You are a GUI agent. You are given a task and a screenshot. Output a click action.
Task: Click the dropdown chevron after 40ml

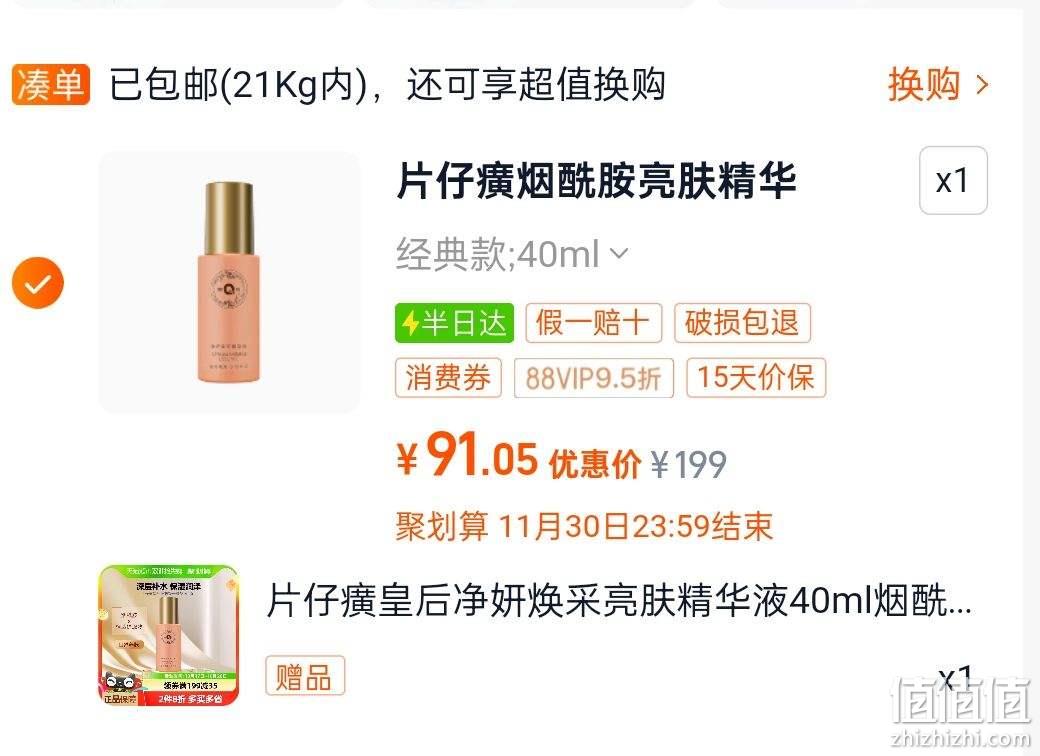click(618, 253)
